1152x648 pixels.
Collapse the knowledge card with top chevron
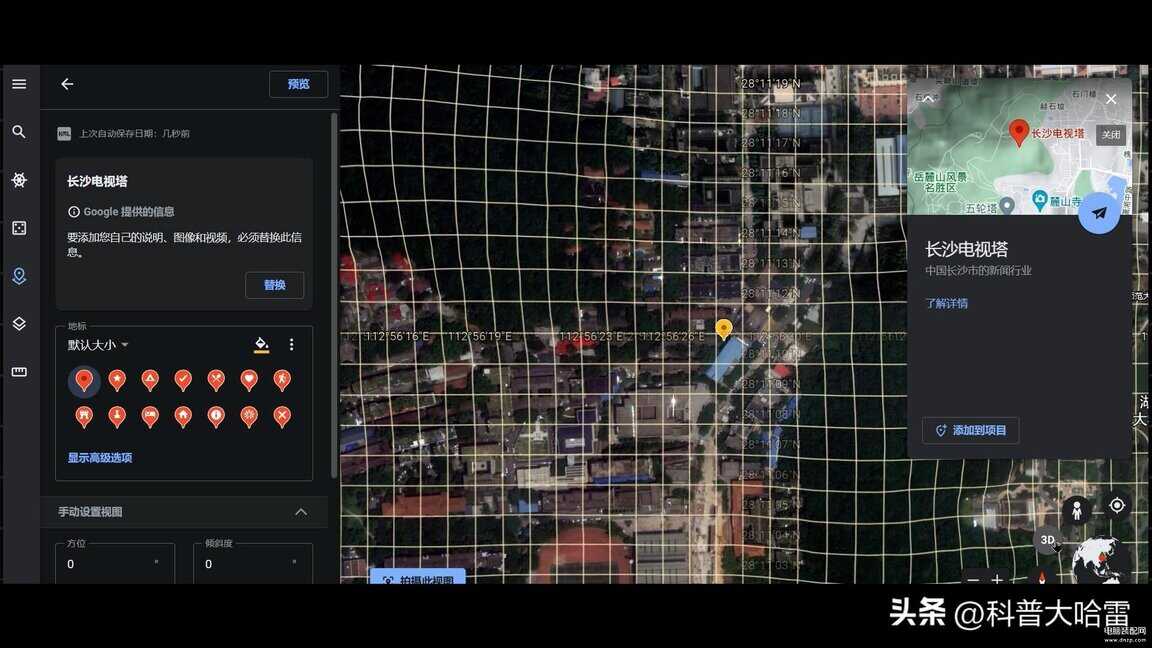pyautogui.click(x=927, y=98)
